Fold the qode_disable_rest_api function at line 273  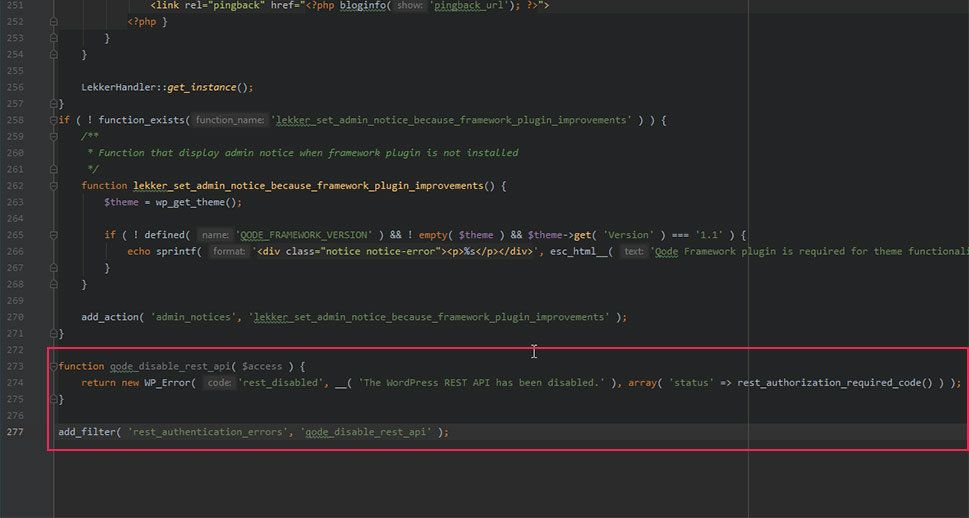click(53, 366)
